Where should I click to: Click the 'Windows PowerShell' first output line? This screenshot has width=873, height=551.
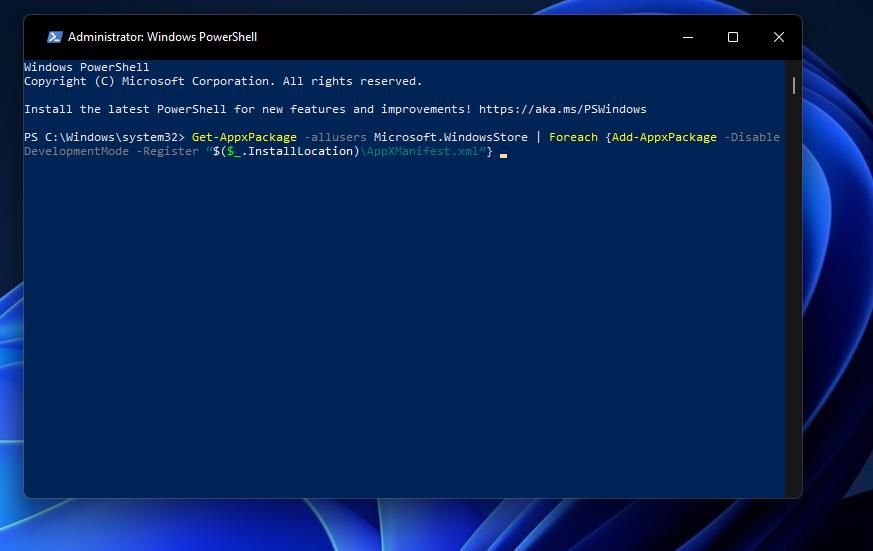(x=86, y=67)
